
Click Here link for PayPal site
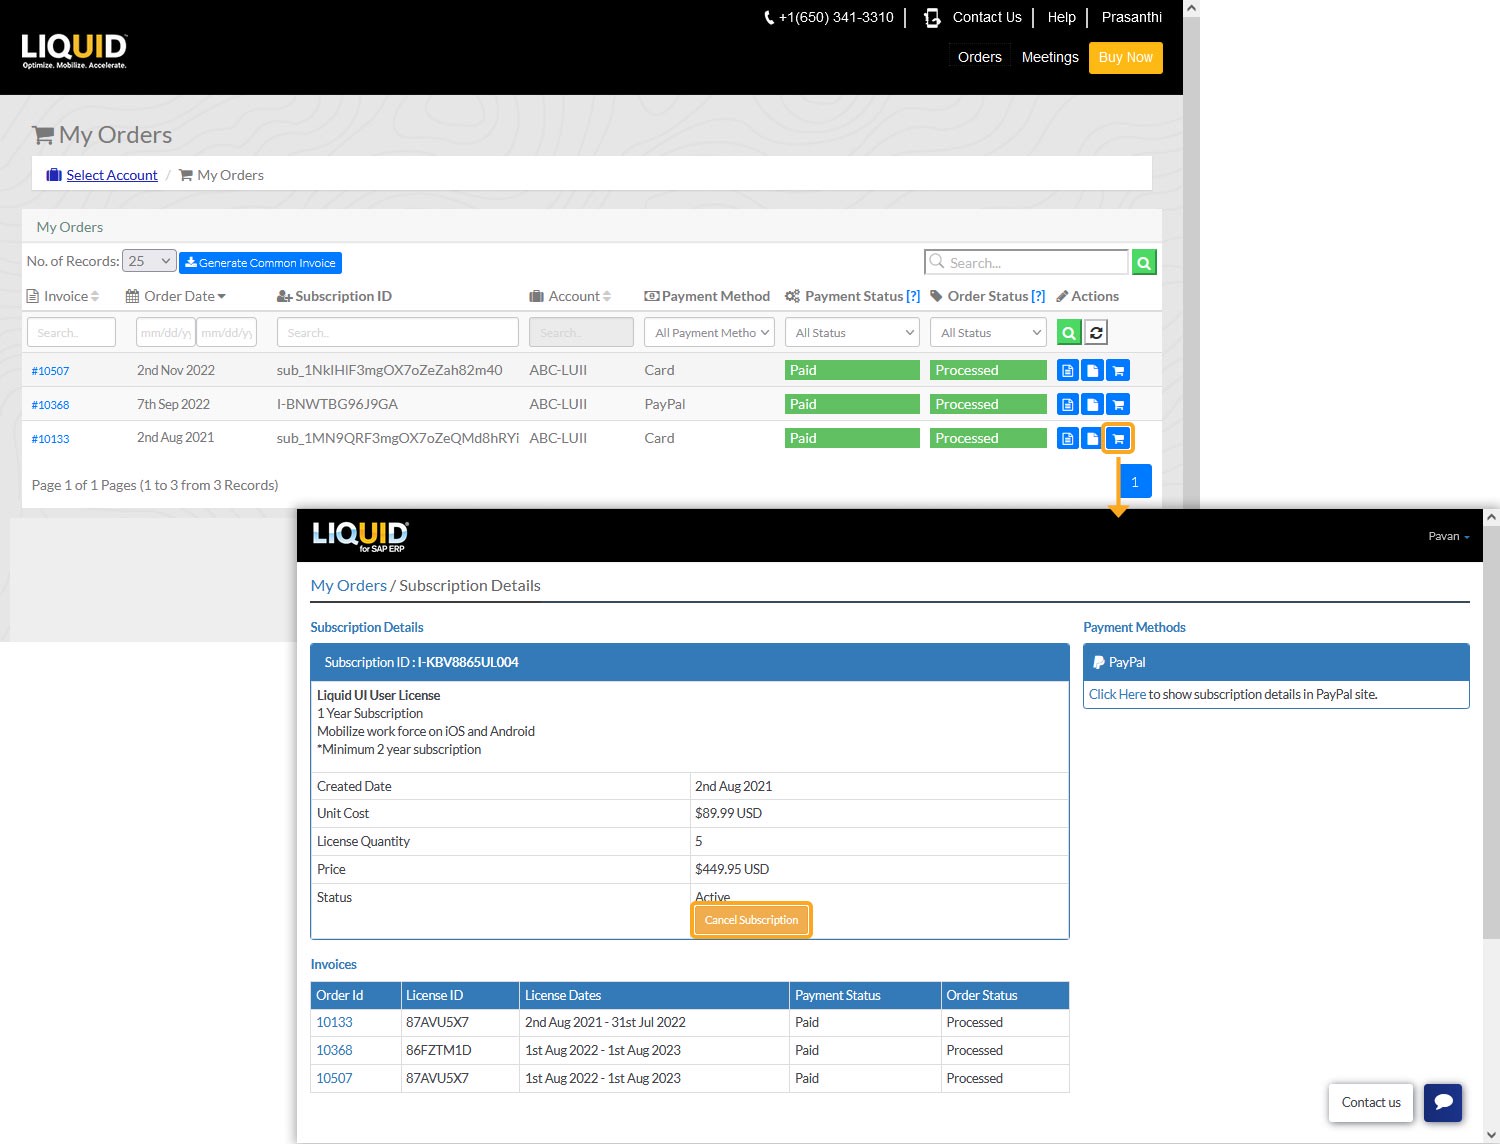point(1117,695)
